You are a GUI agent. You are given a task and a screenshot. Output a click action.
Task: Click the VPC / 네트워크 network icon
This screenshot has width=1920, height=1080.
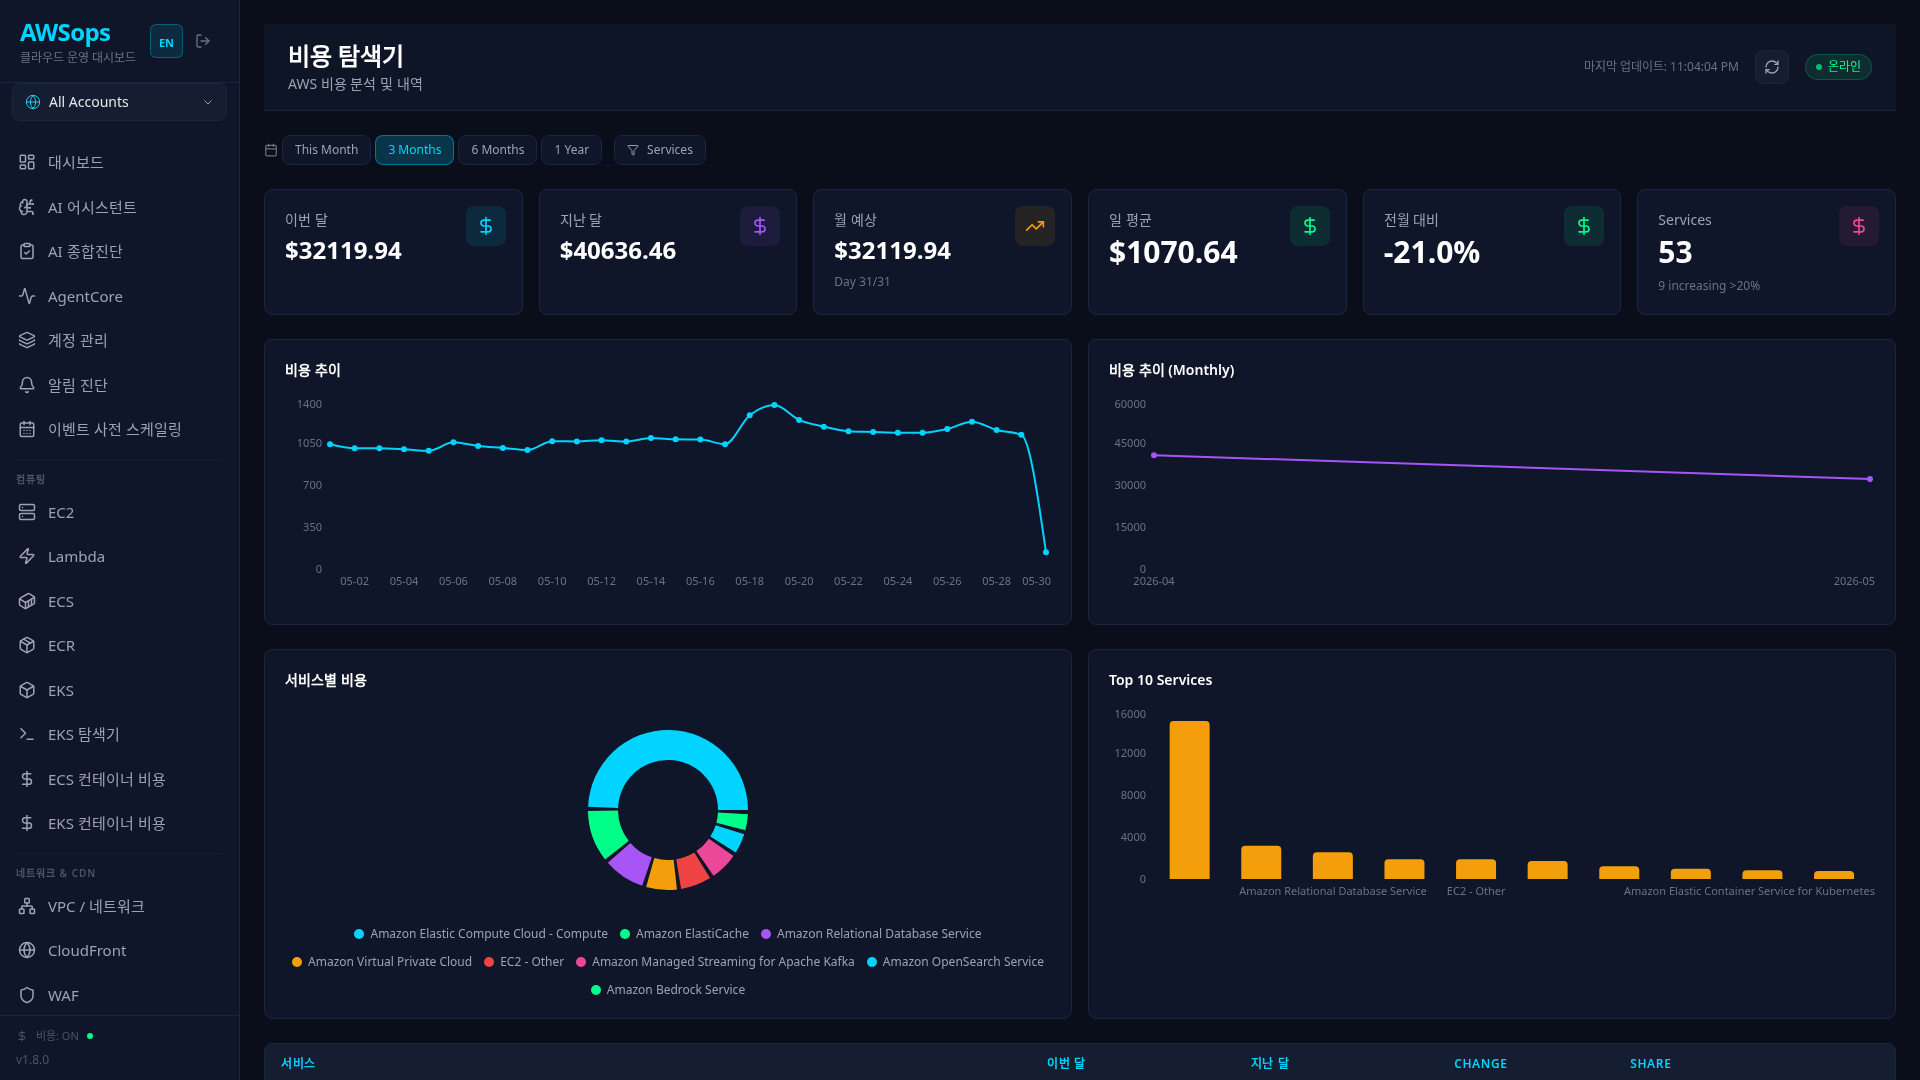click(27, 906)
